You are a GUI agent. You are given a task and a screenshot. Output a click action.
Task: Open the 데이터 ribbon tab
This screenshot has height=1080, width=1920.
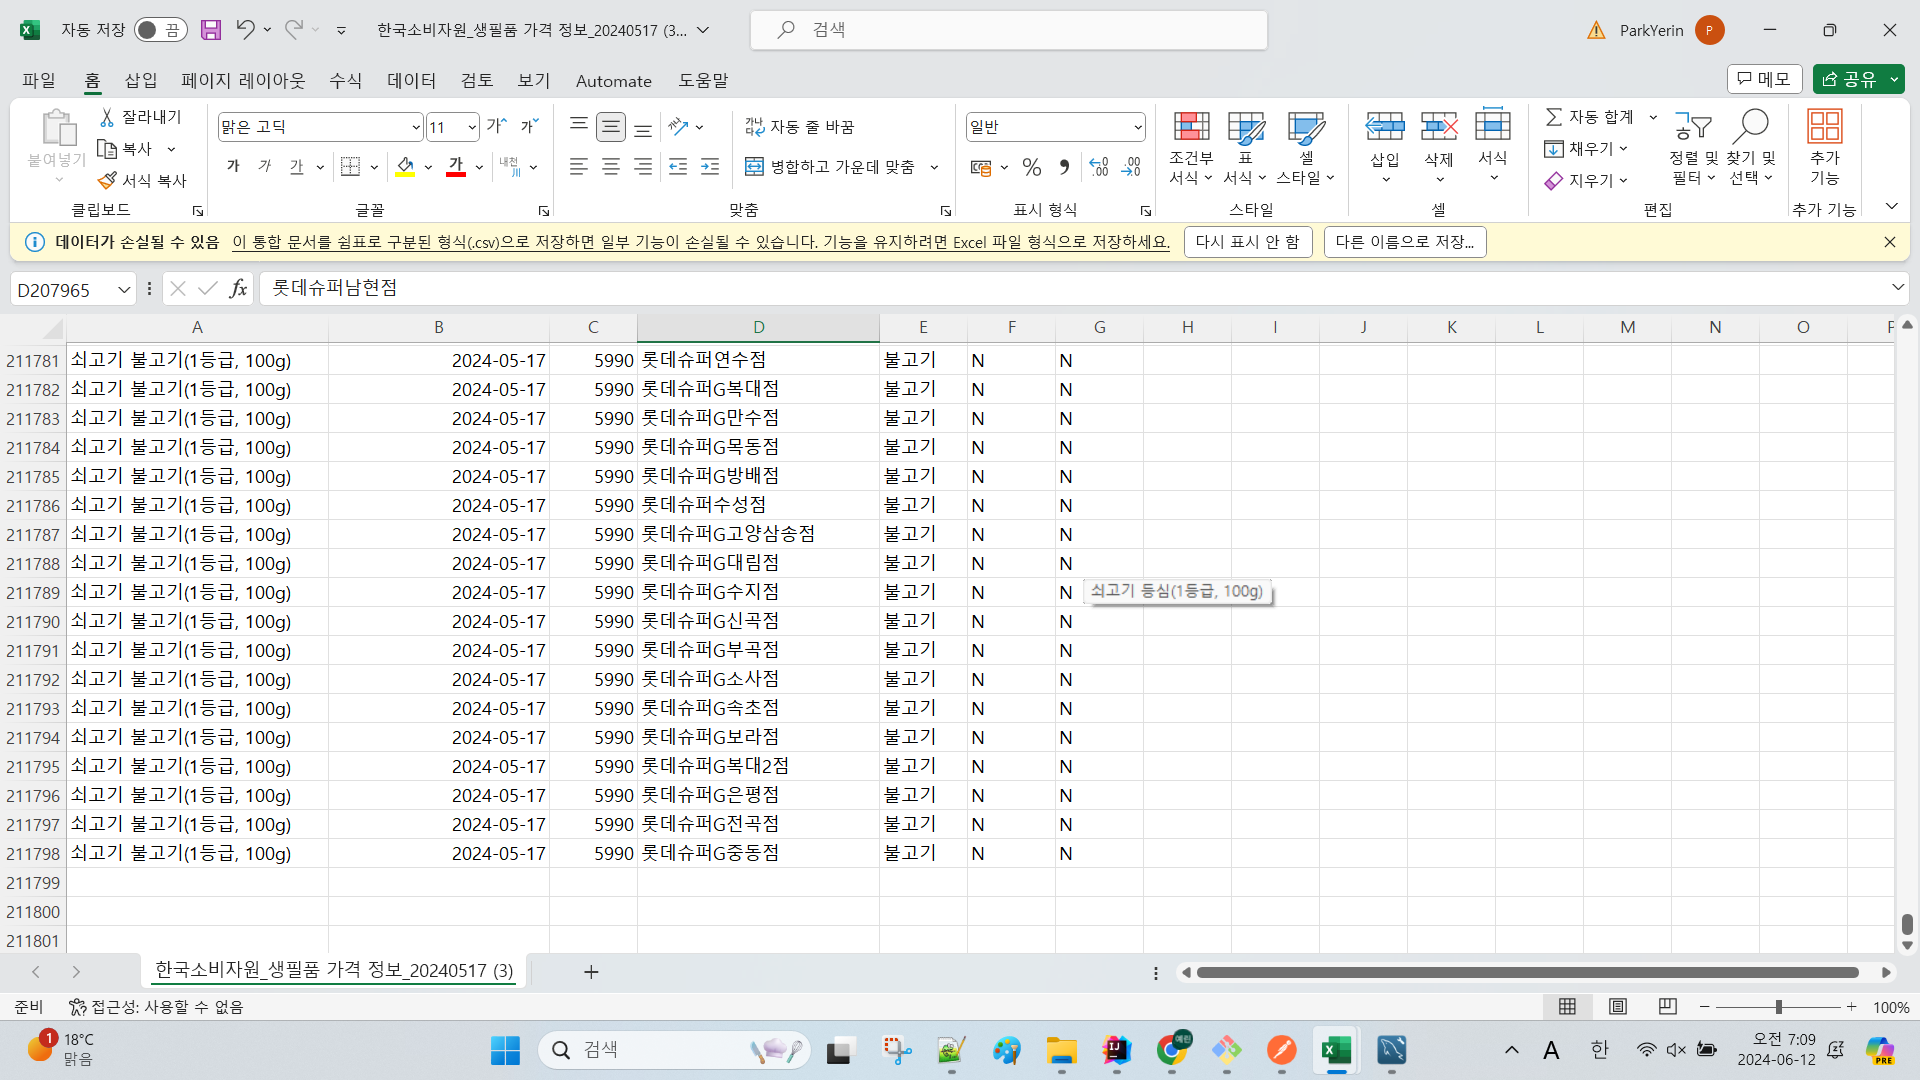pyautogui.click(x=412, y=80)
